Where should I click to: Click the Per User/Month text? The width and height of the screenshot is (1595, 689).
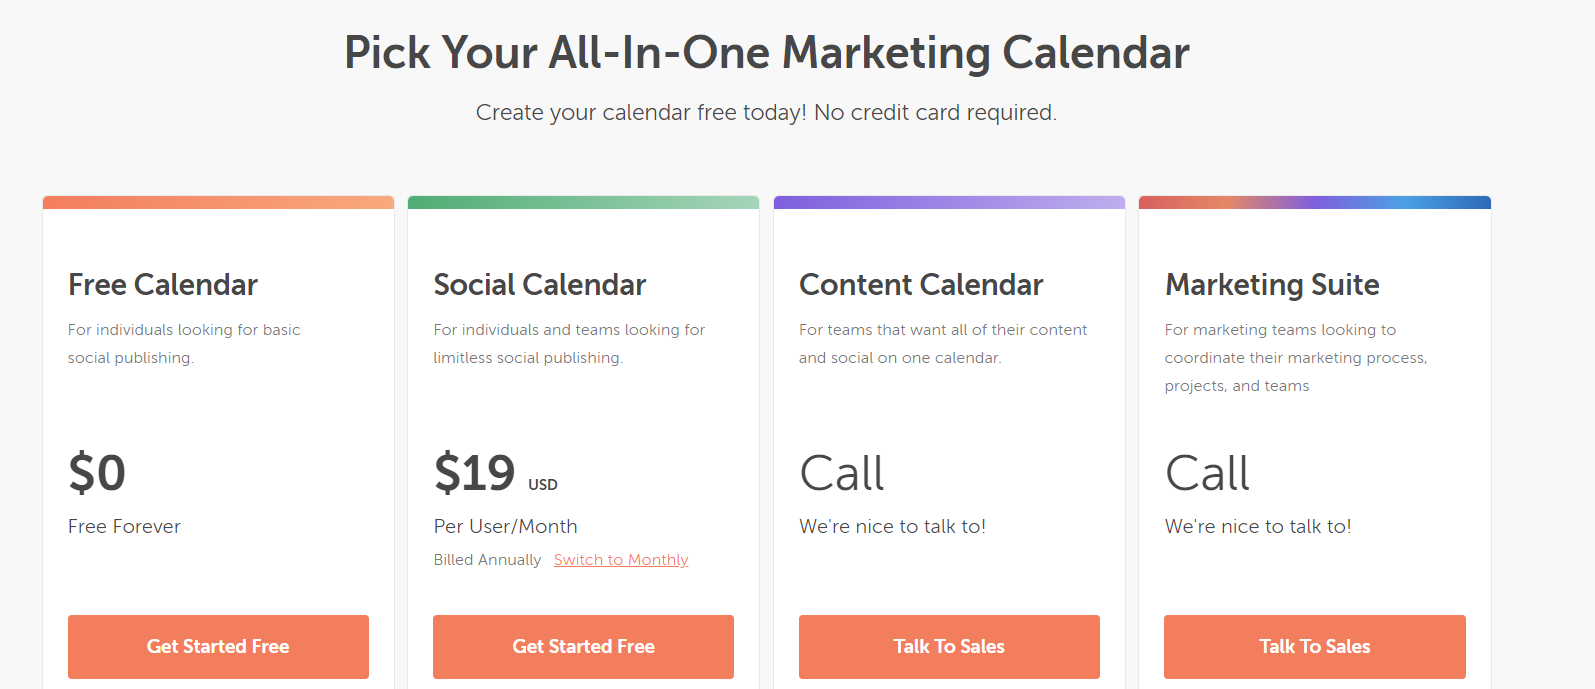coord(505,527)
